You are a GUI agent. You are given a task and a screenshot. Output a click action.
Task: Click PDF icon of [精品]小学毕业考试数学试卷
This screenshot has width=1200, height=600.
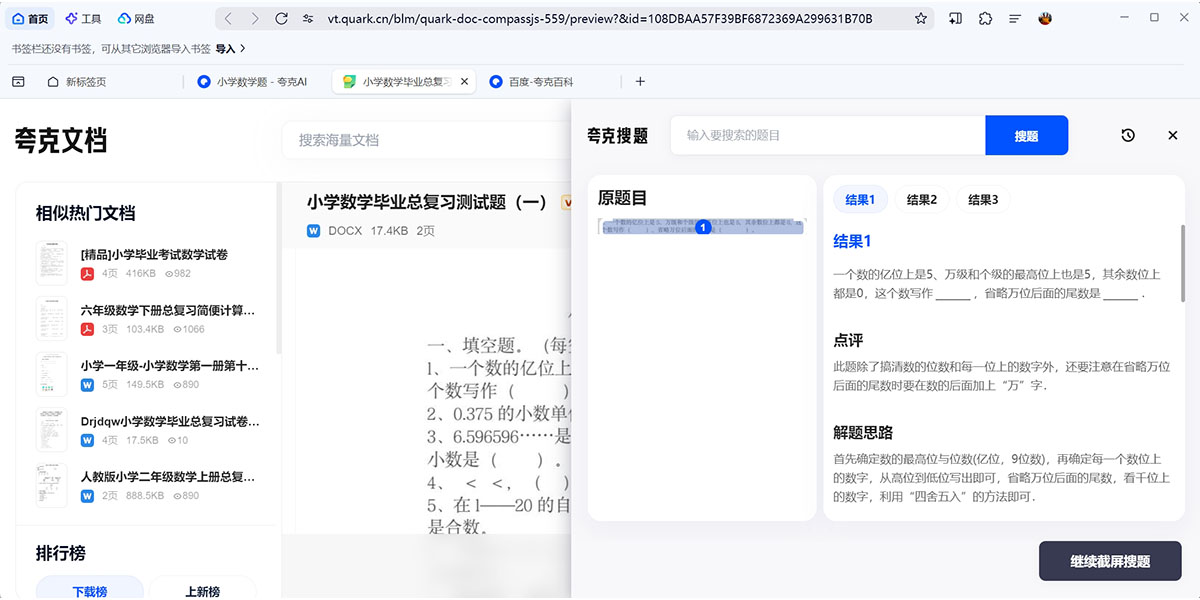click(87, 273)
